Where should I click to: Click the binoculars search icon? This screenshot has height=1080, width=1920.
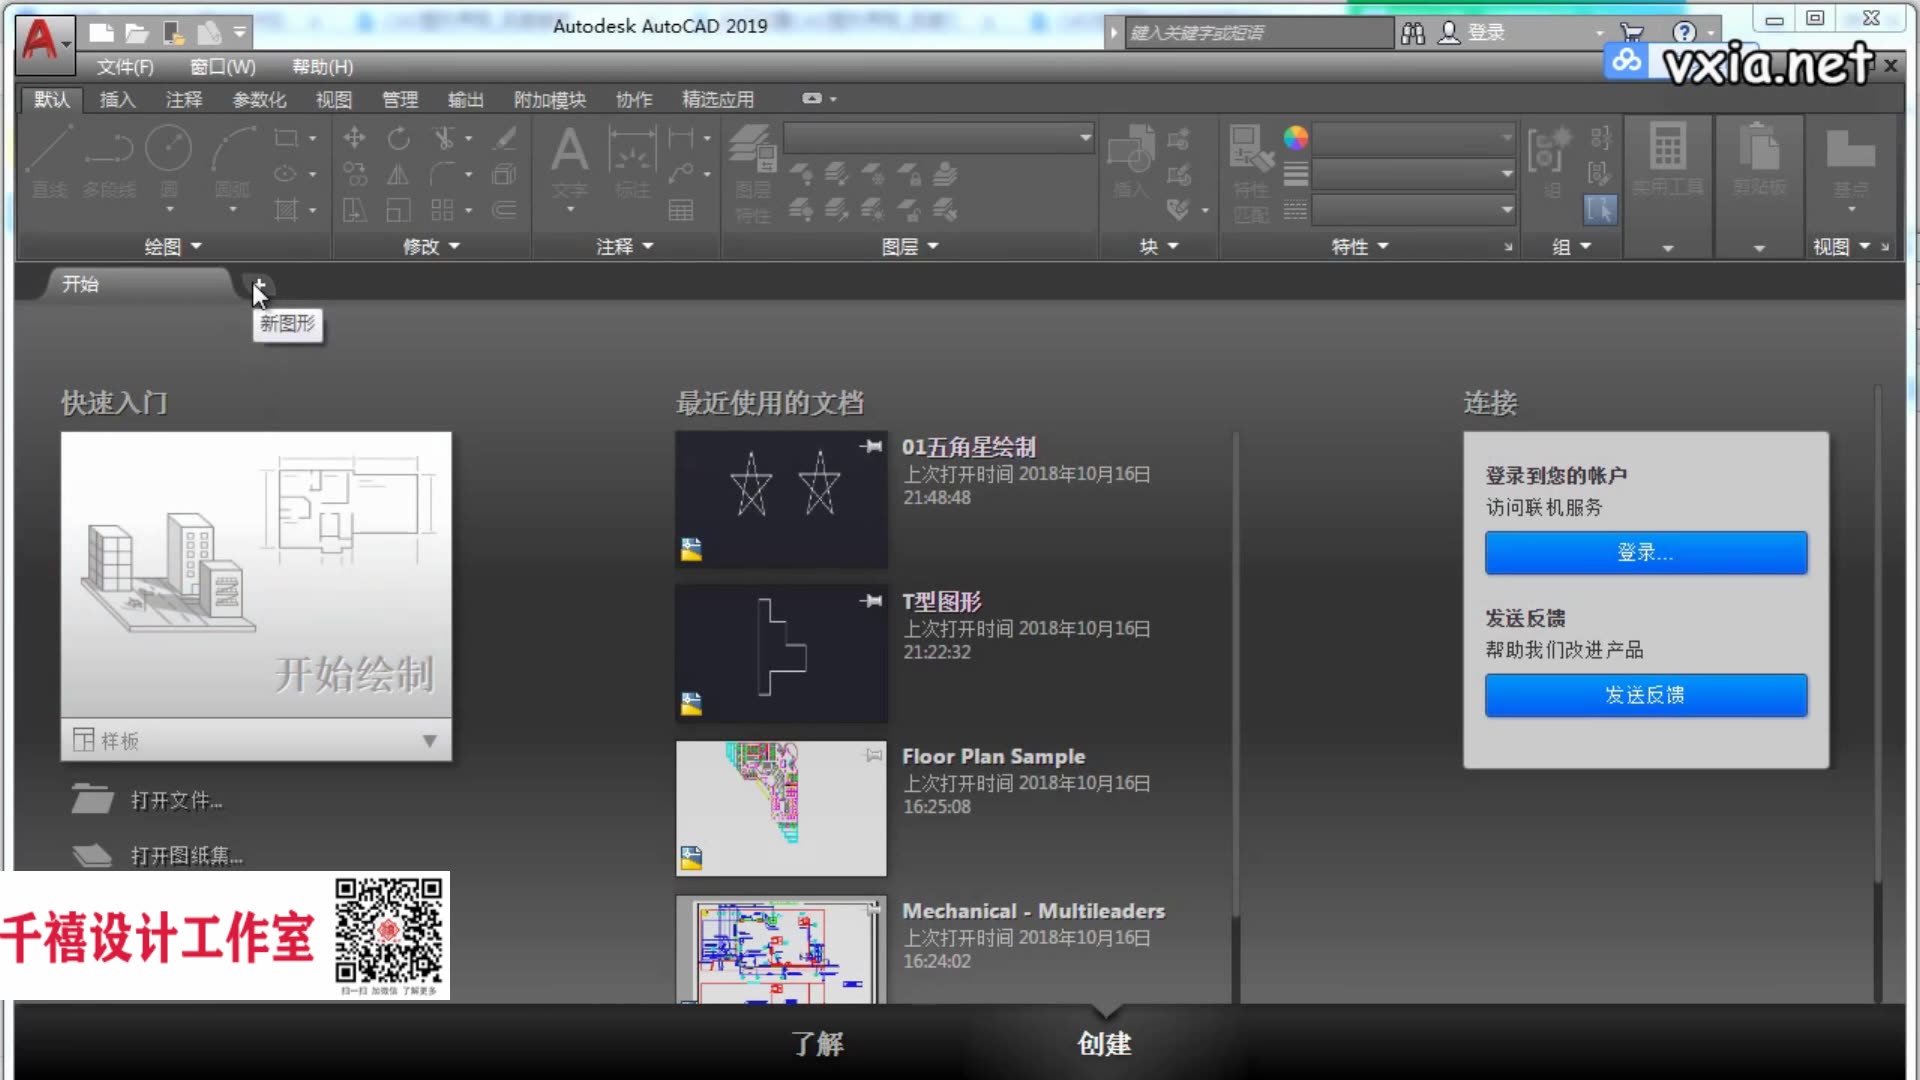point(1413,33)
